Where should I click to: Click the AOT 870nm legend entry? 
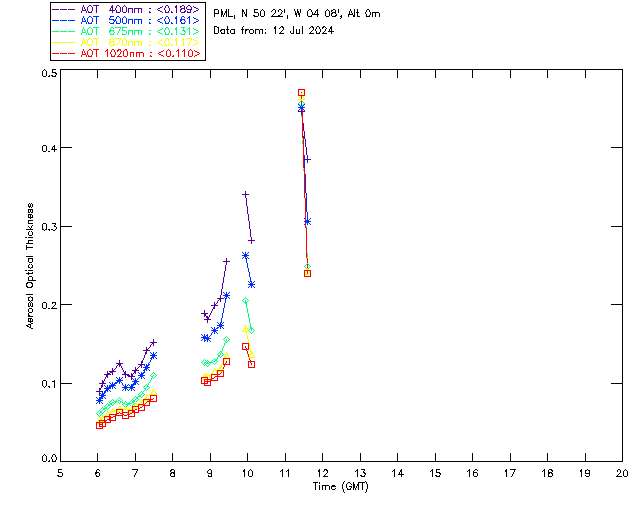pyautogui.click(x=126, y=42)
